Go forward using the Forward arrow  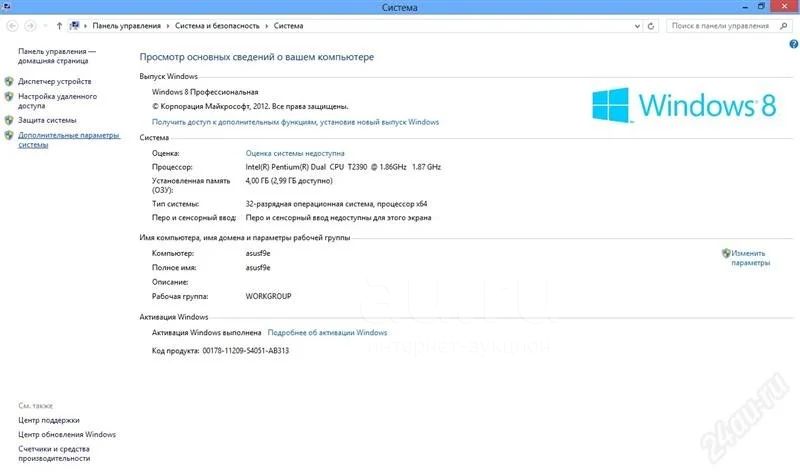[x=31, y=26]
